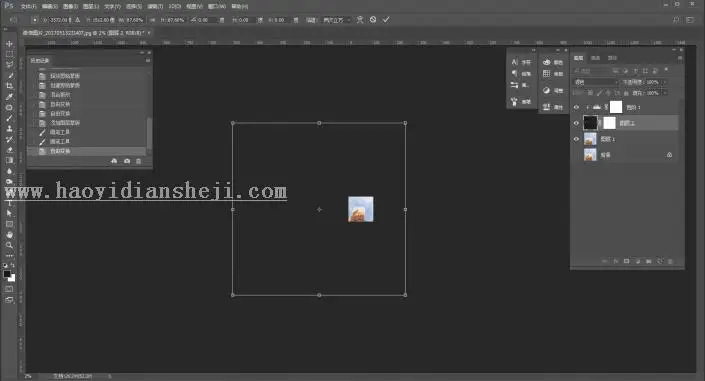The height and width of the screenshot is (381, 705).
Task: Select the Zoom magnifier tool
Action: [9, 245]
